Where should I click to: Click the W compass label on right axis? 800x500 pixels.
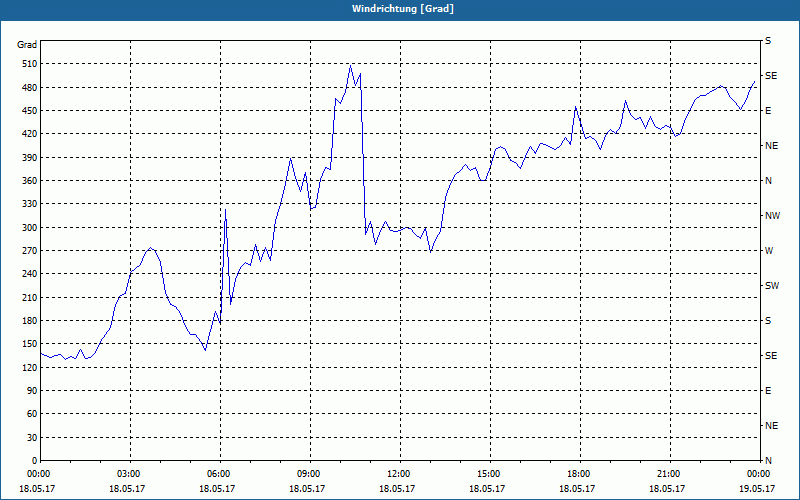tap(769, 251)
